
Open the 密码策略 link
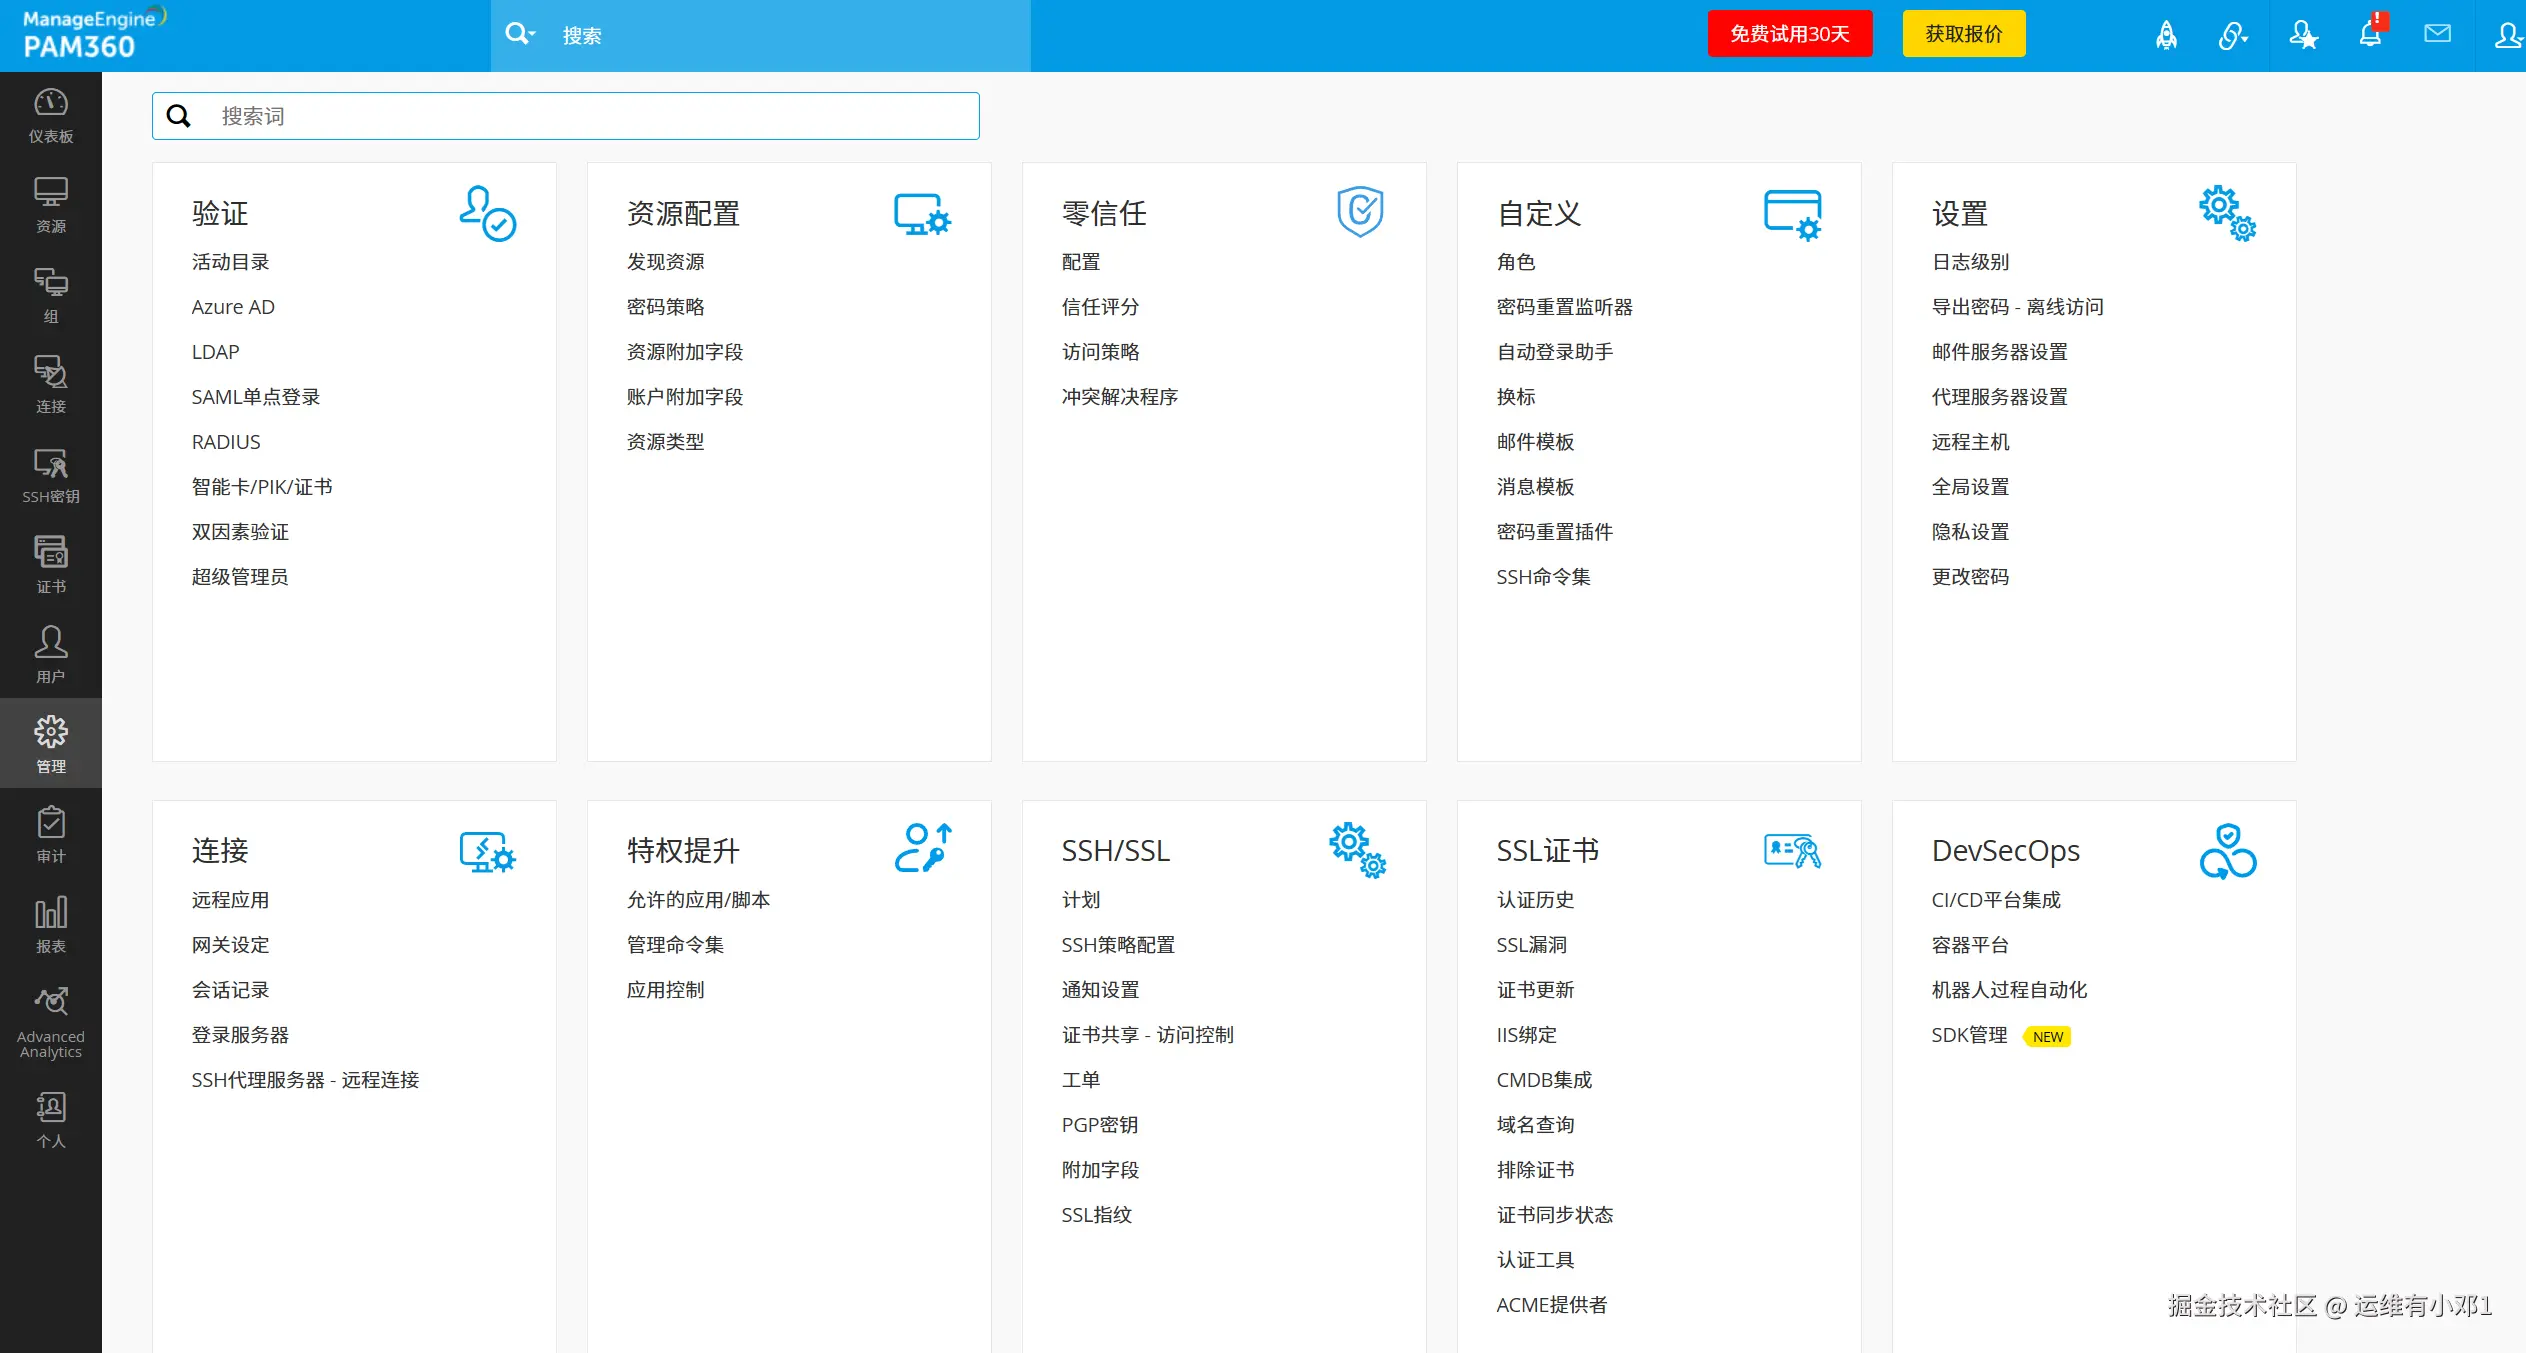pyautogui.click(x=665, y=307)
